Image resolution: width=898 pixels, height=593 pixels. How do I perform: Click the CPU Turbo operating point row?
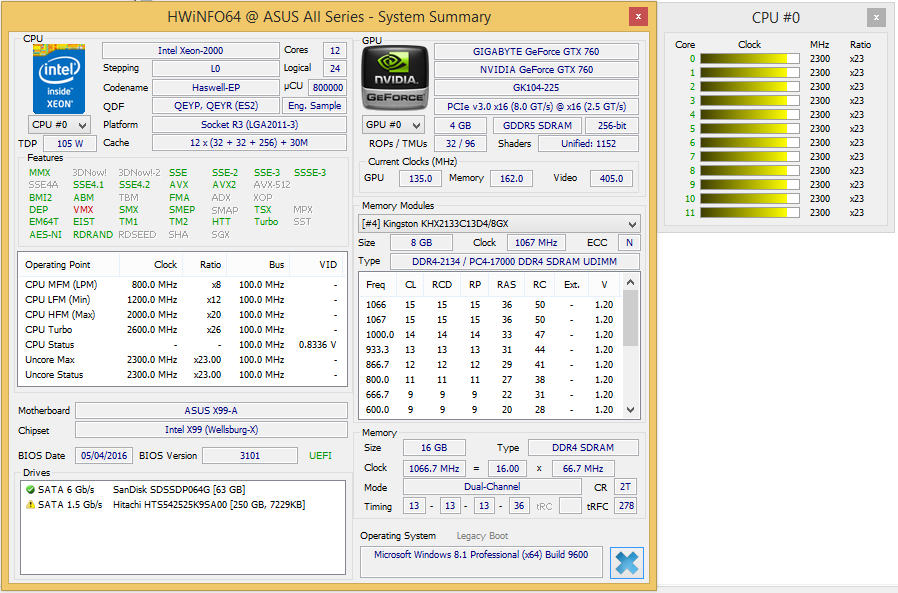pyautogui.click(x=182, y=329)
